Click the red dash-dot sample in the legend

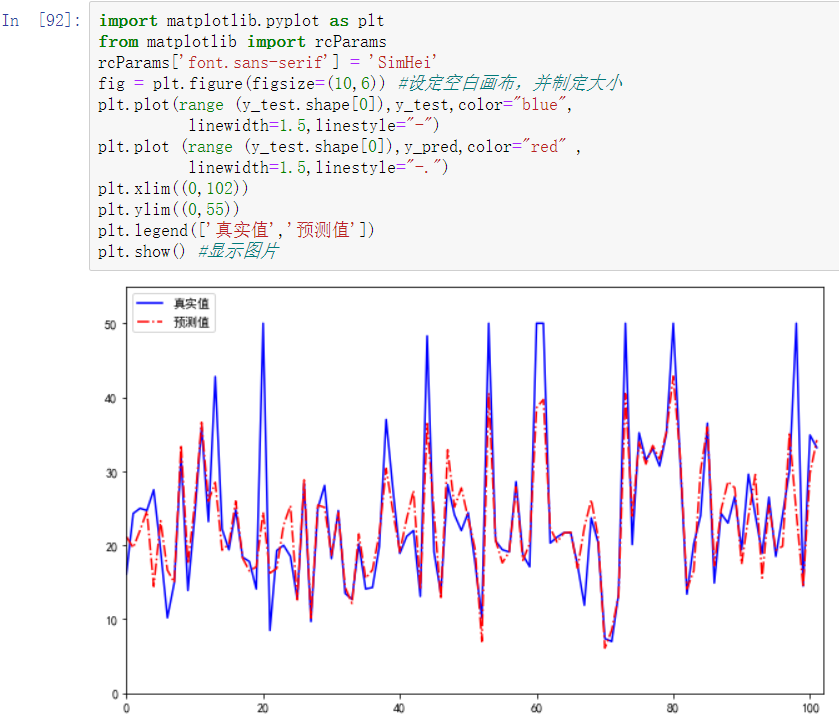click(150, 322)
